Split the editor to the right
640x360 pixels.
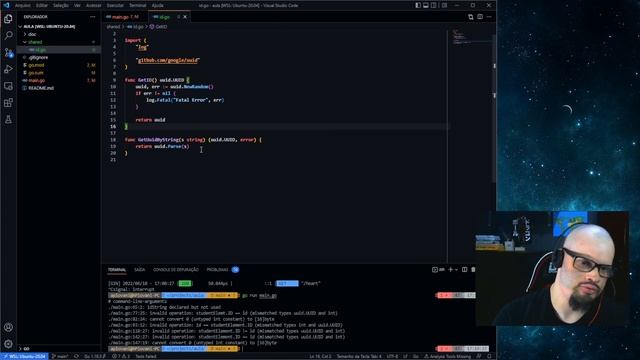[x=480, y=17]
